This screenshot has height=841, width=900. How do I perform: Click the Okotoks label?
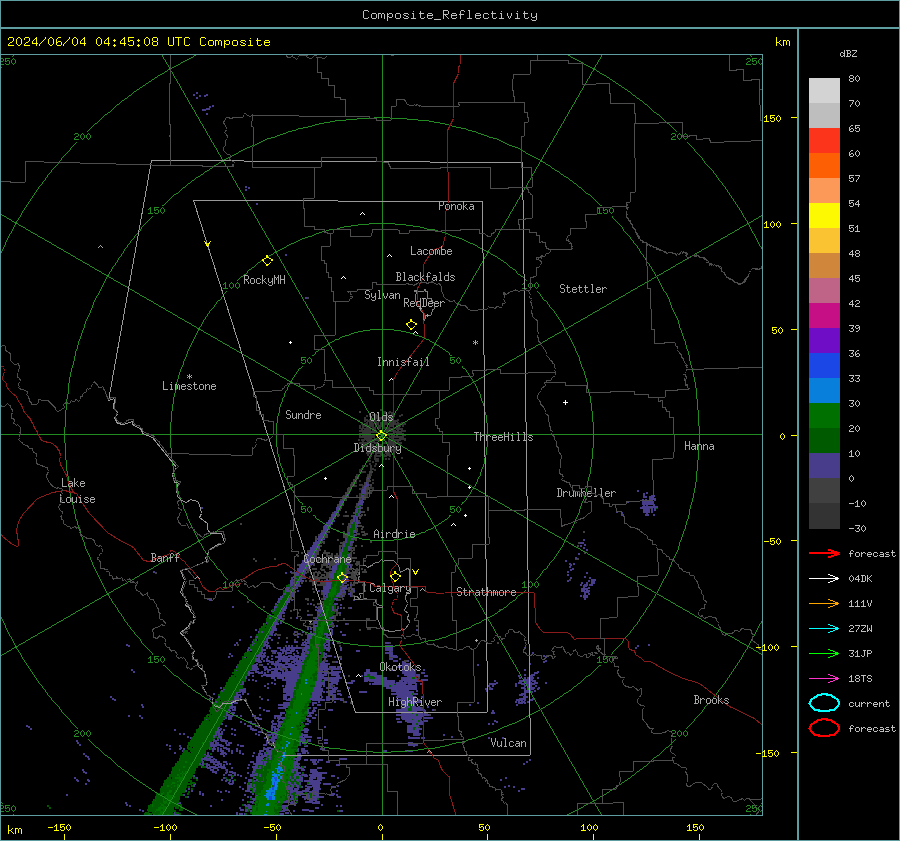tap(400, 667)
